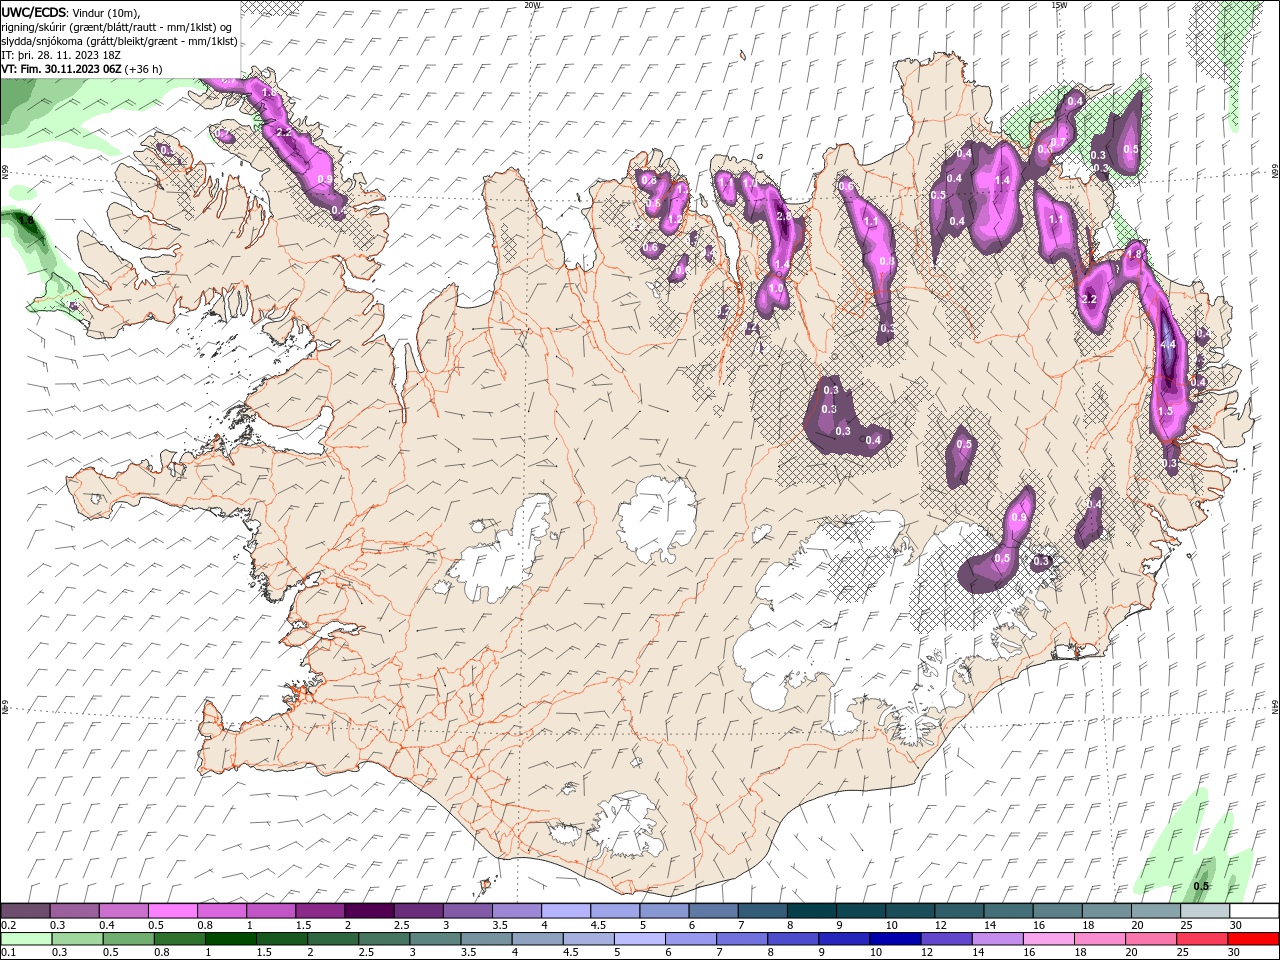The width and height of the screenshot is (1280, 960).
Task: Click the 1.3 rain value in dark green
Action: click(x=27, y=220)
